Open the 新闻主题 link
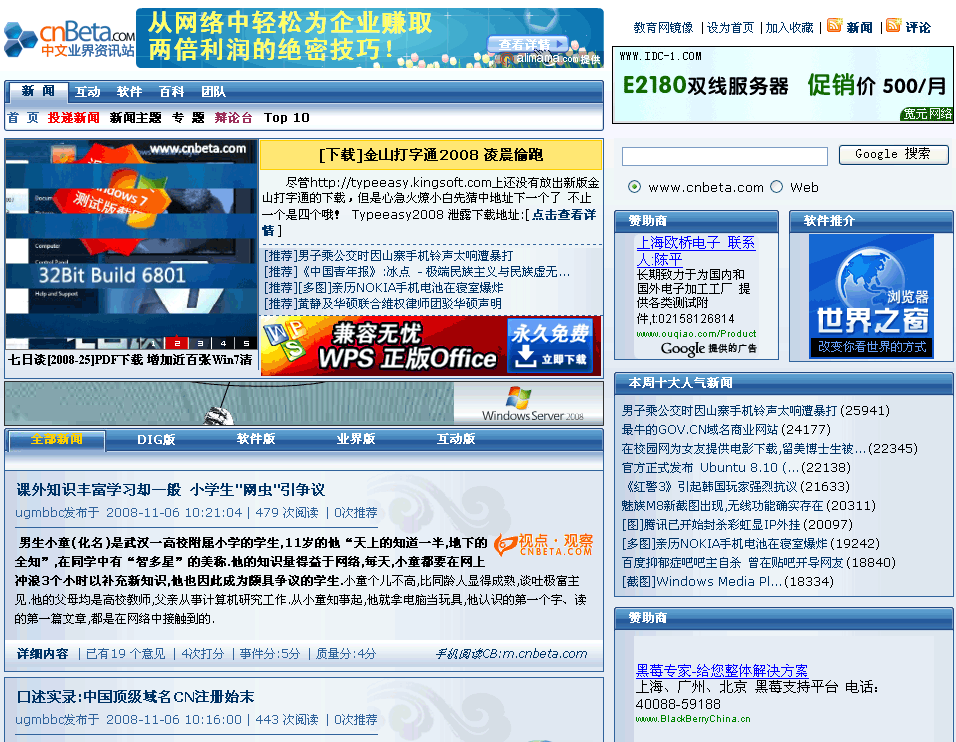Screen dimensions: 956x742 coord(135,118)
